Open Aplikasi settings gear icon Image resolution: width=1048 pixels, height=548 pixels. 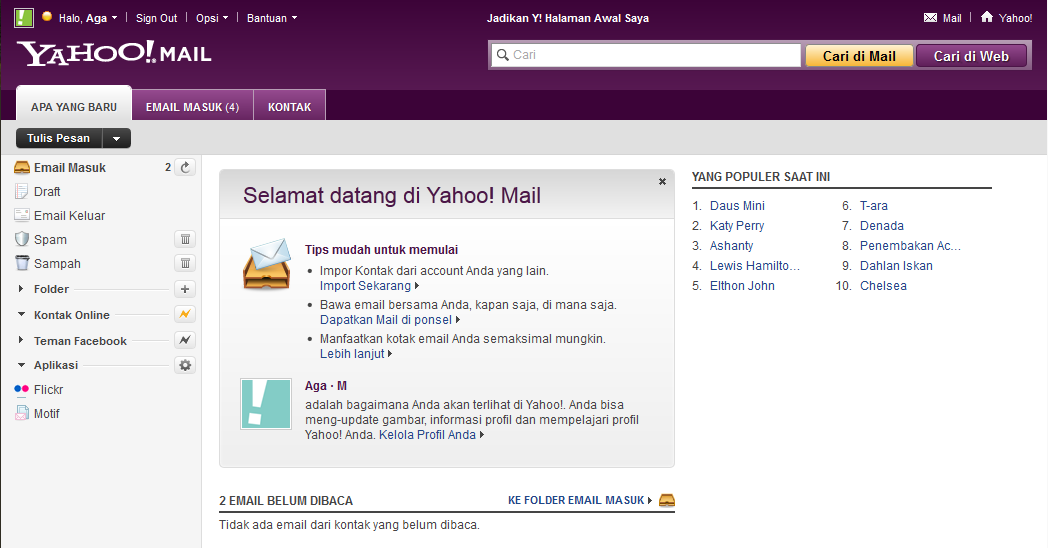click(185, 365)
